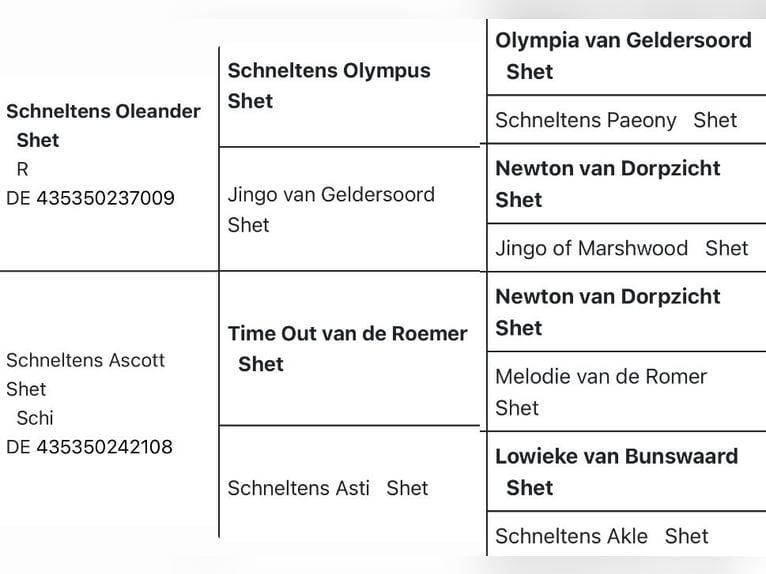Open the Schneltens Olympus pedigree entry
The height and width of the screenshot is (574, 766).
pyautogui.click(x=329, y=71)
